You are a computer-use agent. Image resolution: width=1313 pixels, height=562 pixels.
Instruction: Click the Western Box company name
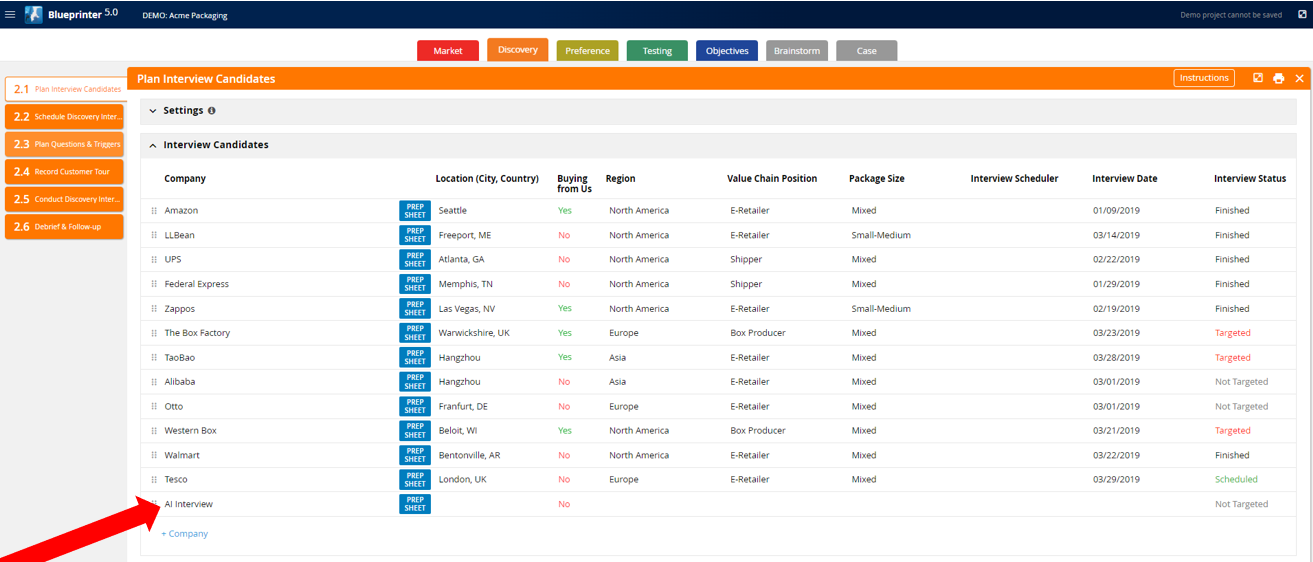190,431
